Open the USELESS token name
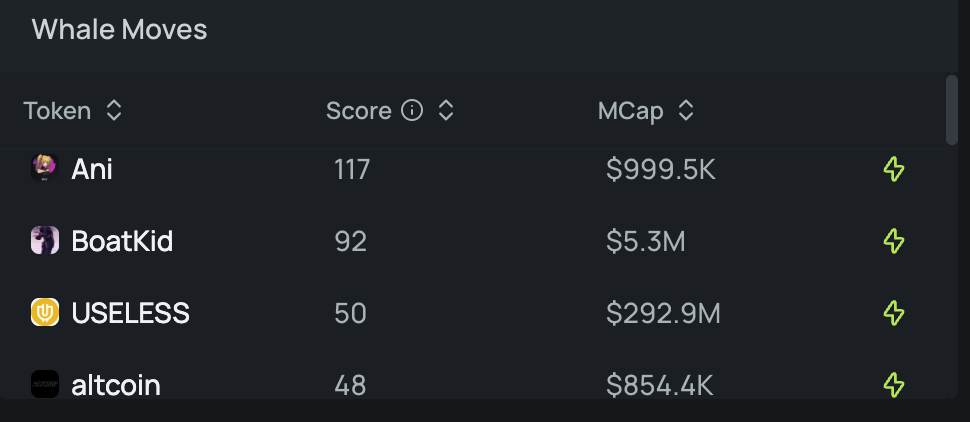The height and width of the screenshot is (422, 970). [131, 313]
